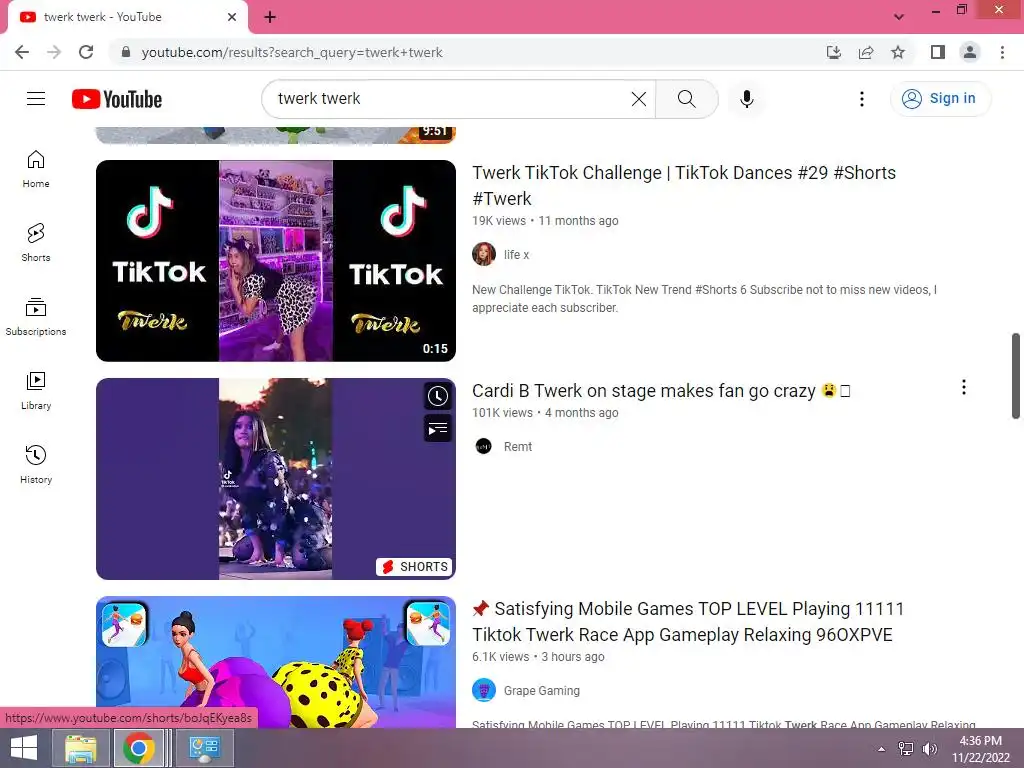The width and height of the screenshot is (1024, 768).
Task: Open the tab search dropdown arrow
Action: pyautogui.click(x=899, y=17)
